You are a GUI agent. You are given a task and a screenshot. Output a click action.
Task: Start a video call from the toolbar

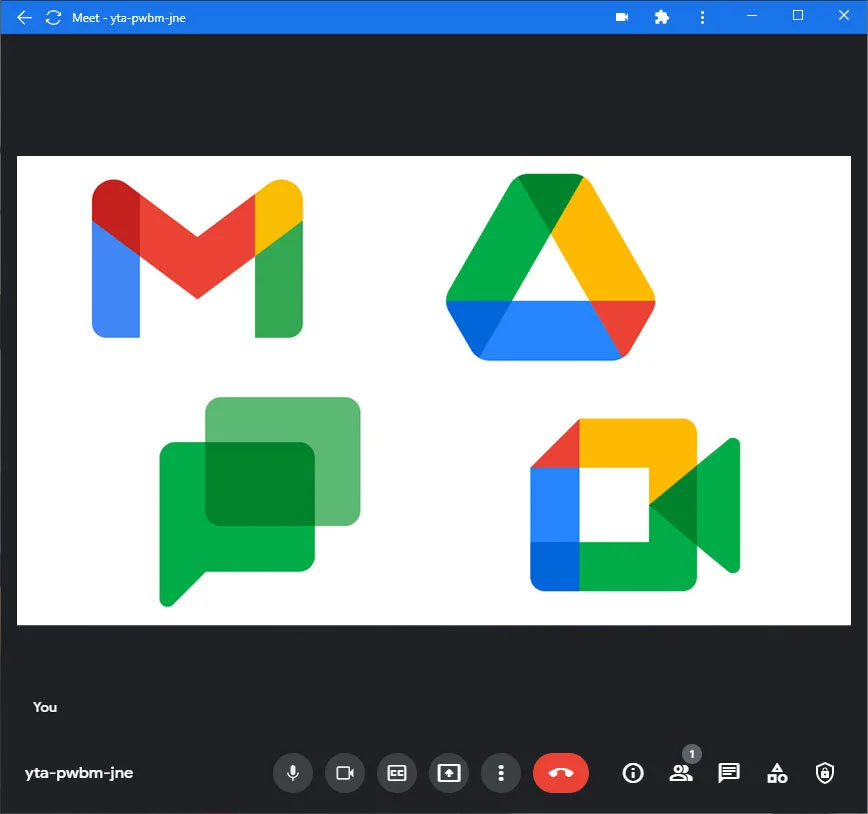(621, 16)
